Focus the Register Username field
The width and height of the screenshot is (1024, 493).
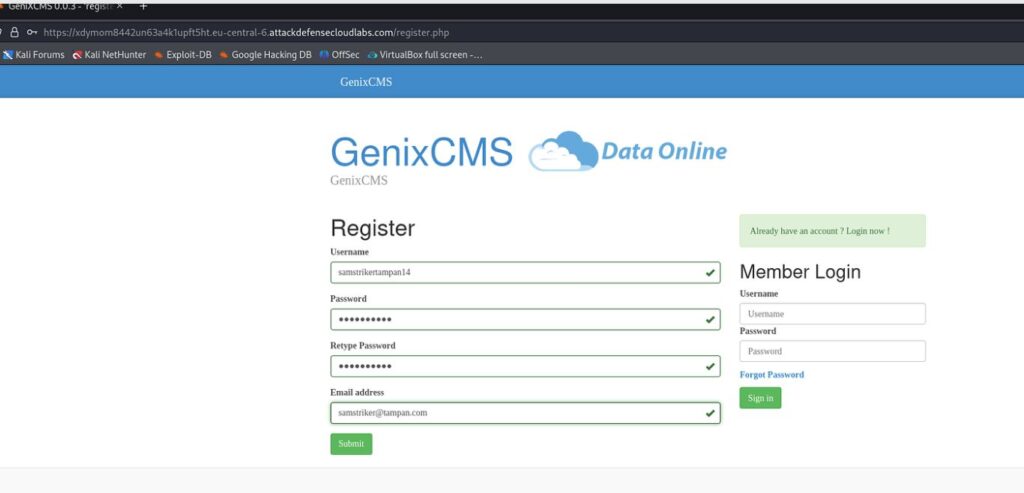tap(525, 272)
